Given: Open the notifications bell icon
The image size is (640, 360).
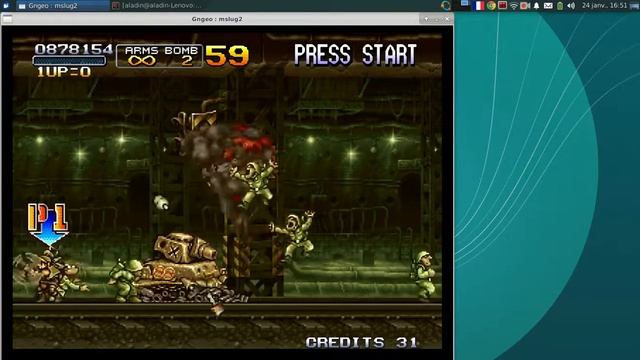Looking at the screenshot, I should (x=536, y=5).
